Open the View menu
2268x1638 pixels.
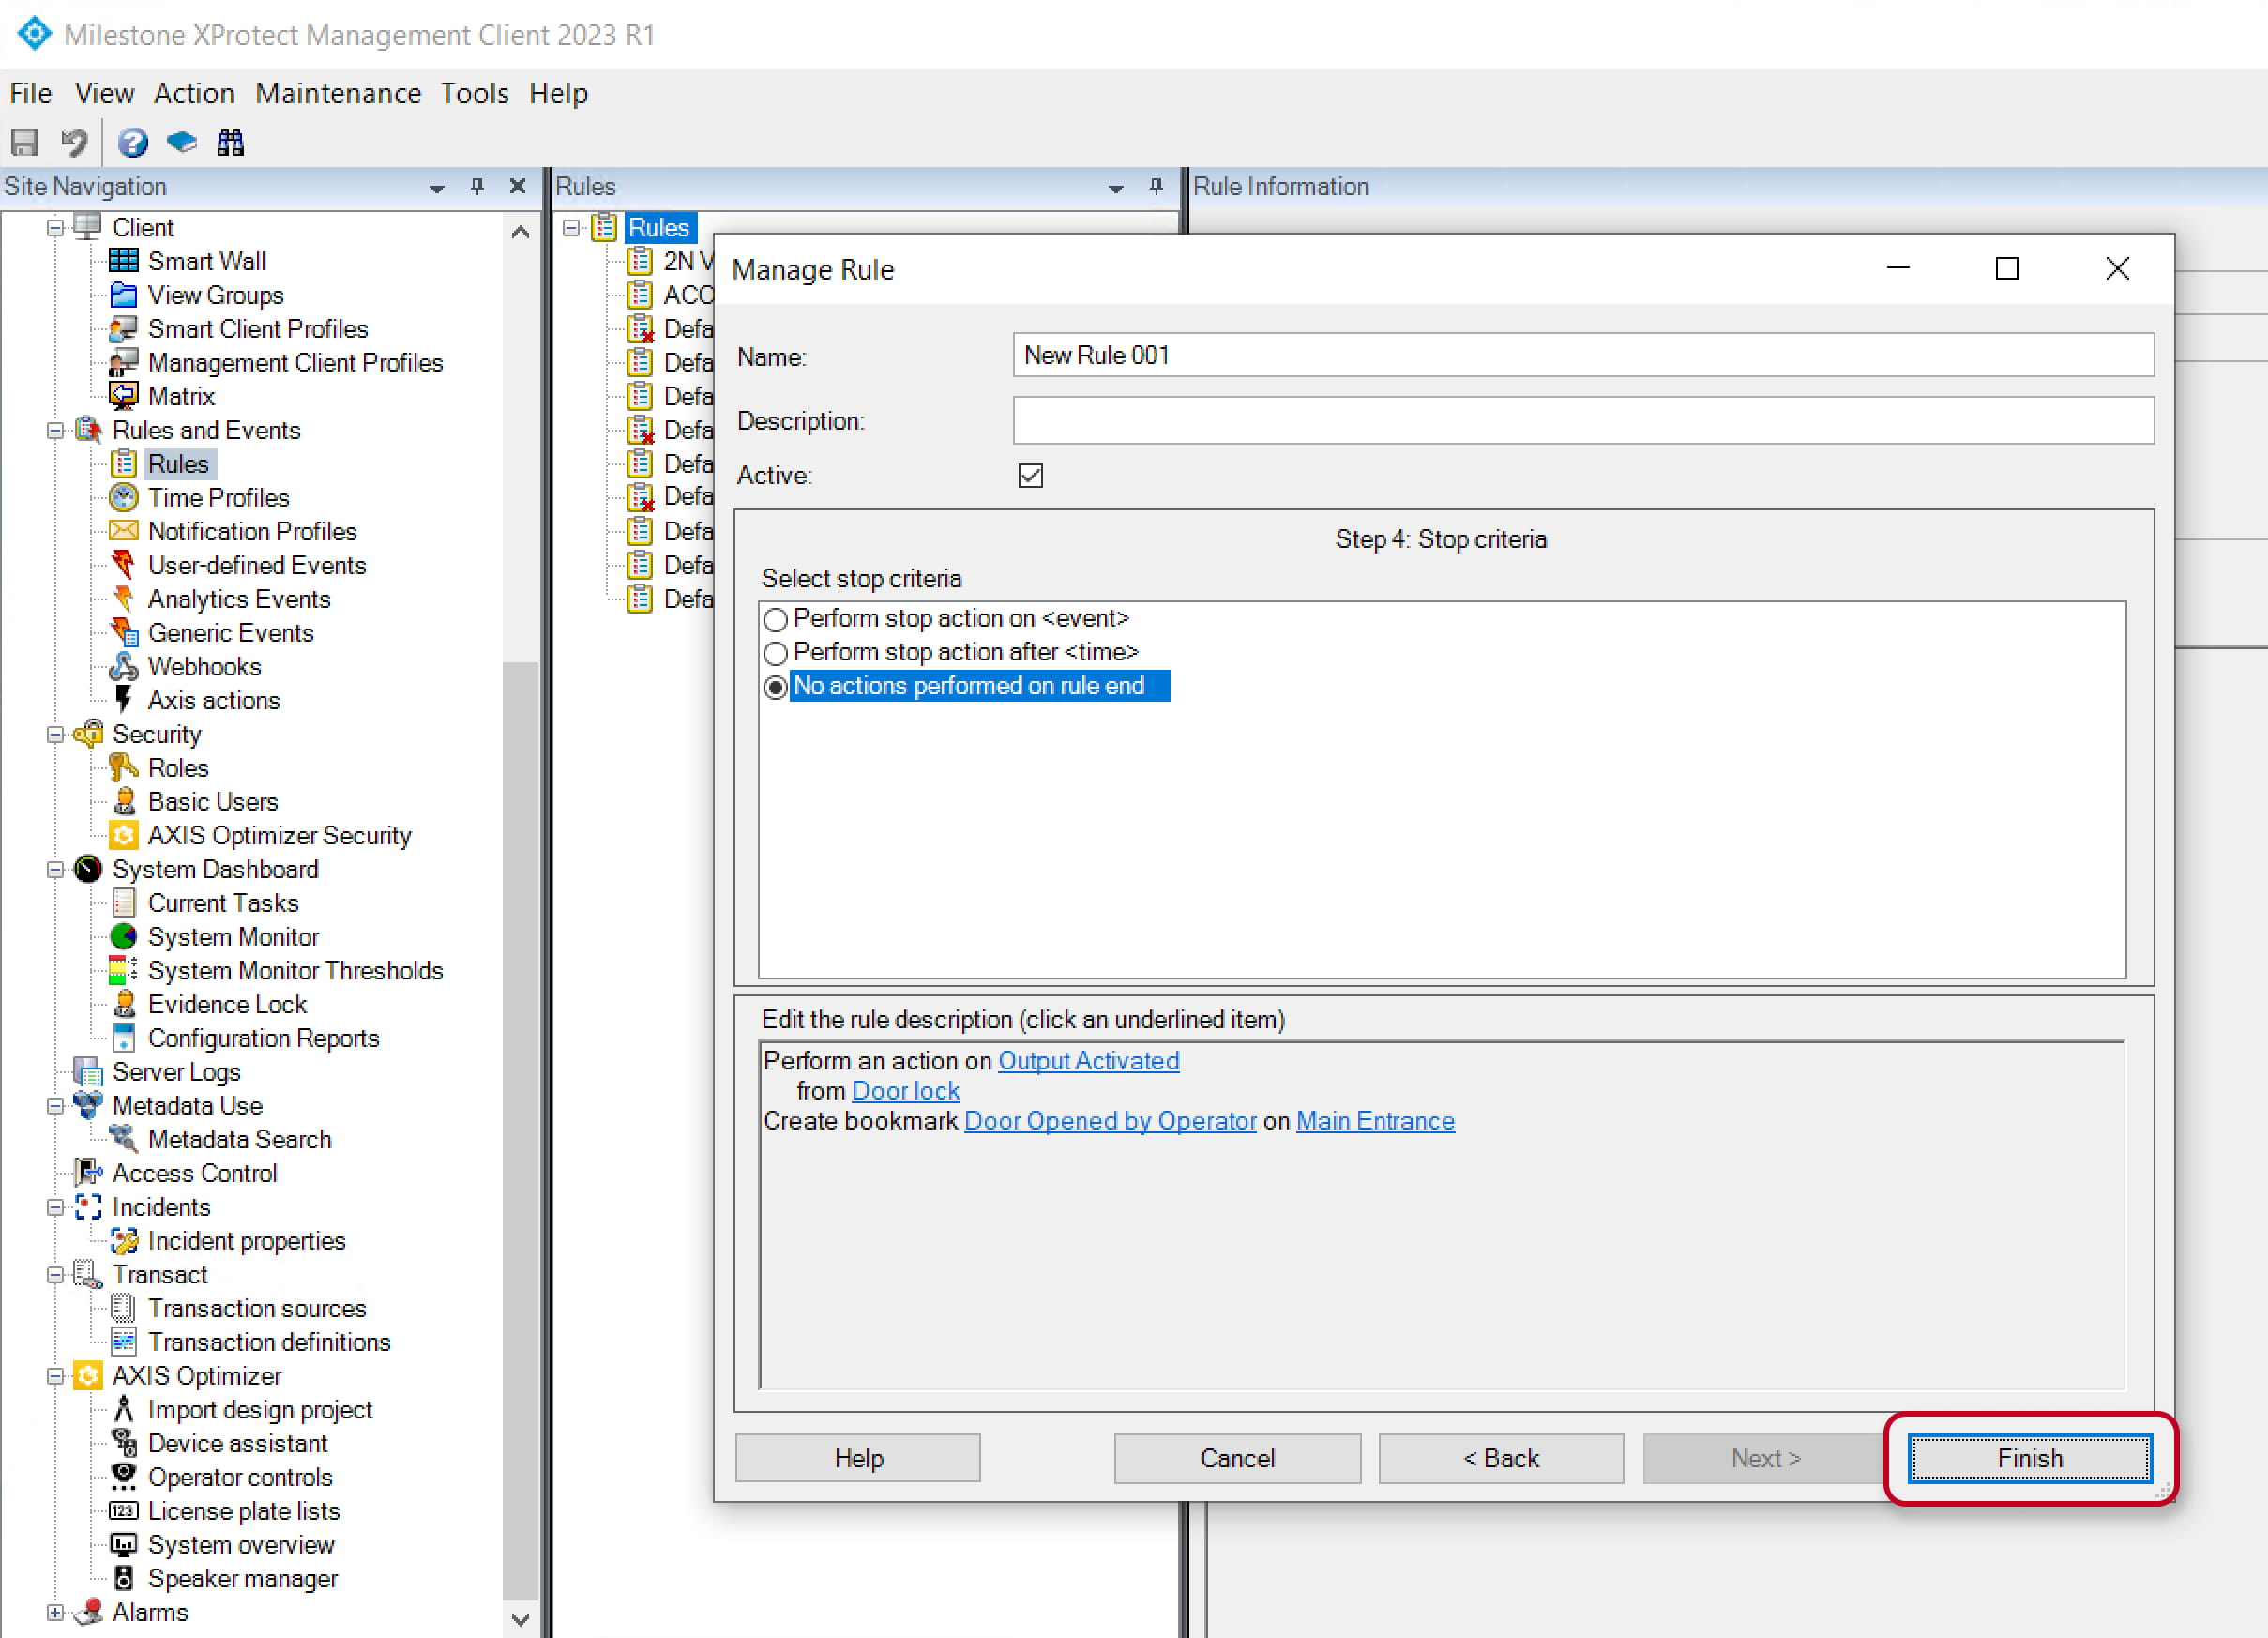coord(104,93)
